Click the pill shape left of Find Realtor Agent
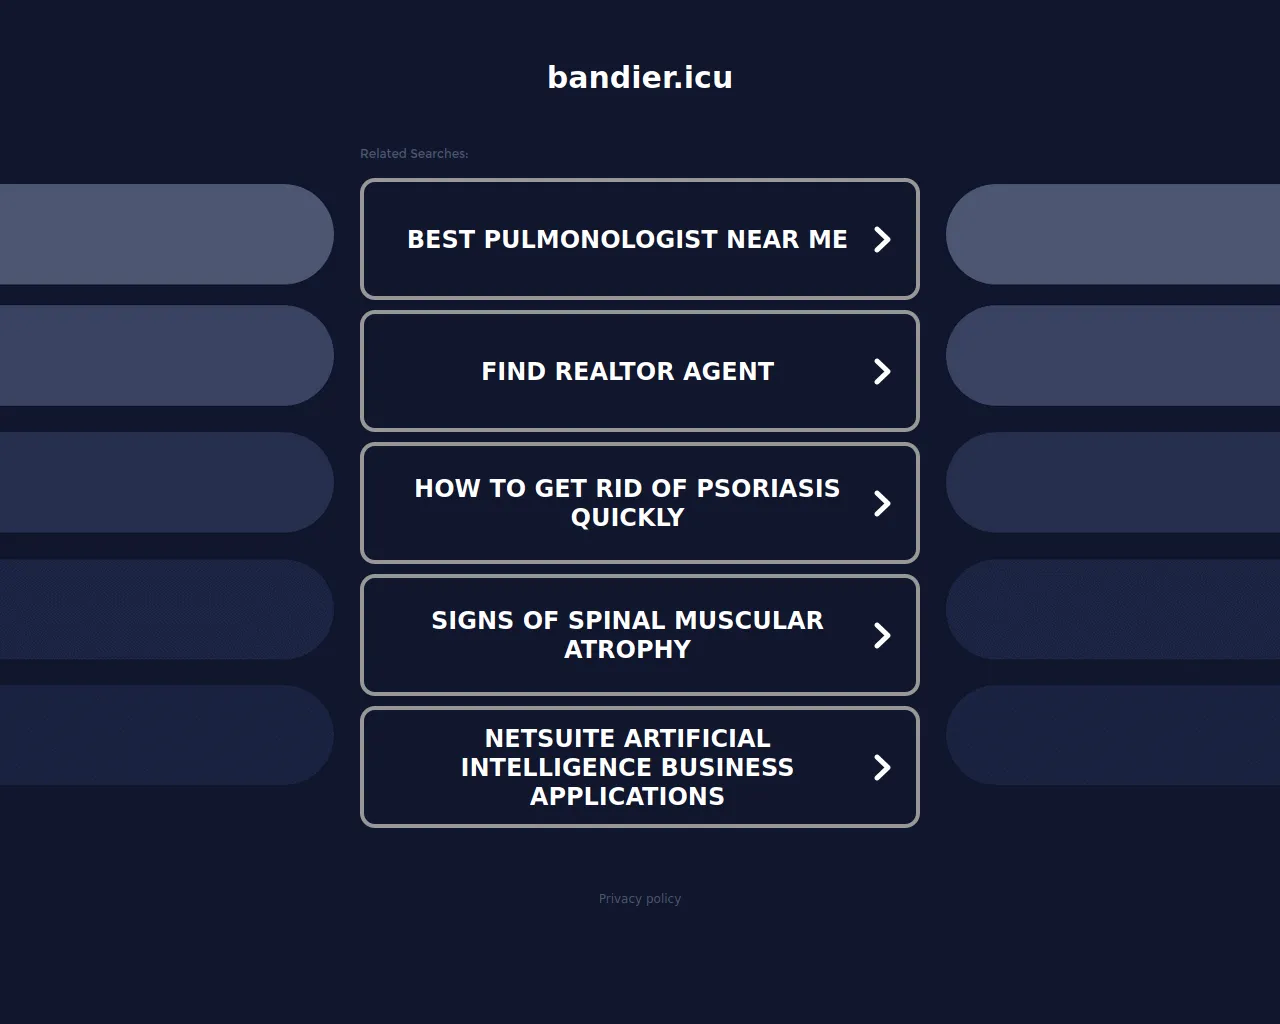The image size is (1280, 1024). (166, 355)
